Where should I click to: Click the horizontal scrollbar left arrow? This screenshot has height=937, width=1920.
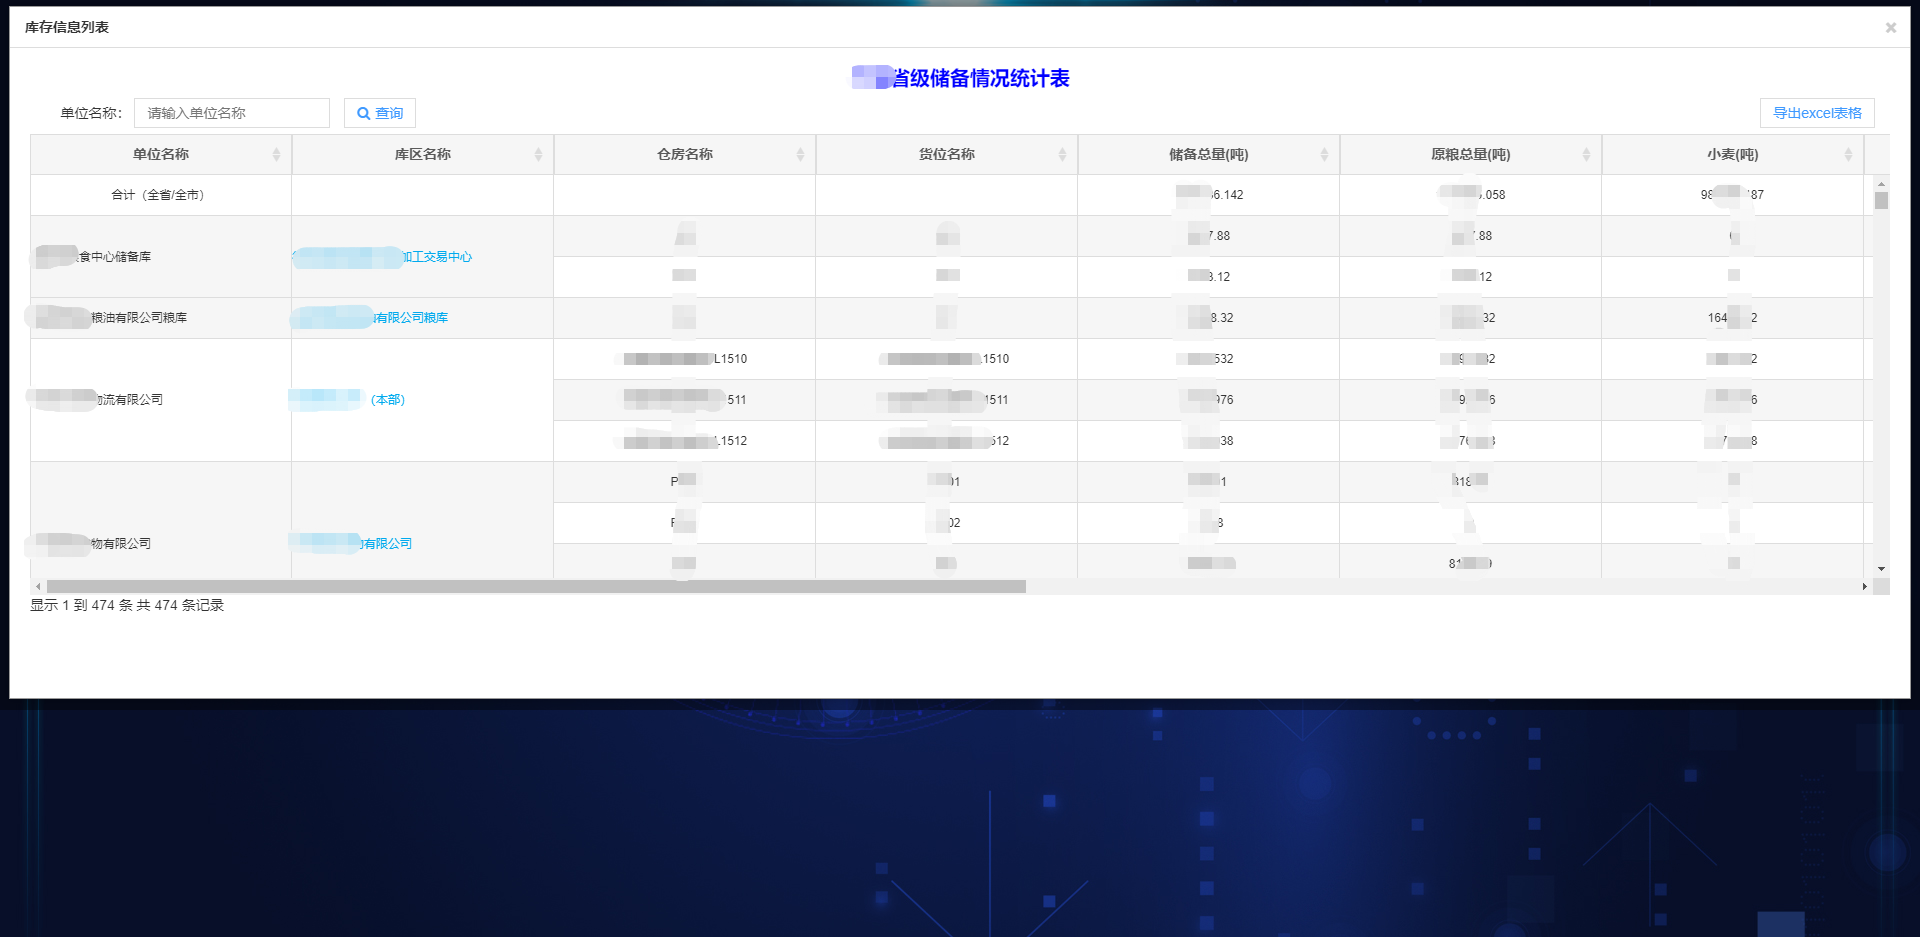pyautogui.click(x=38, y=587)
